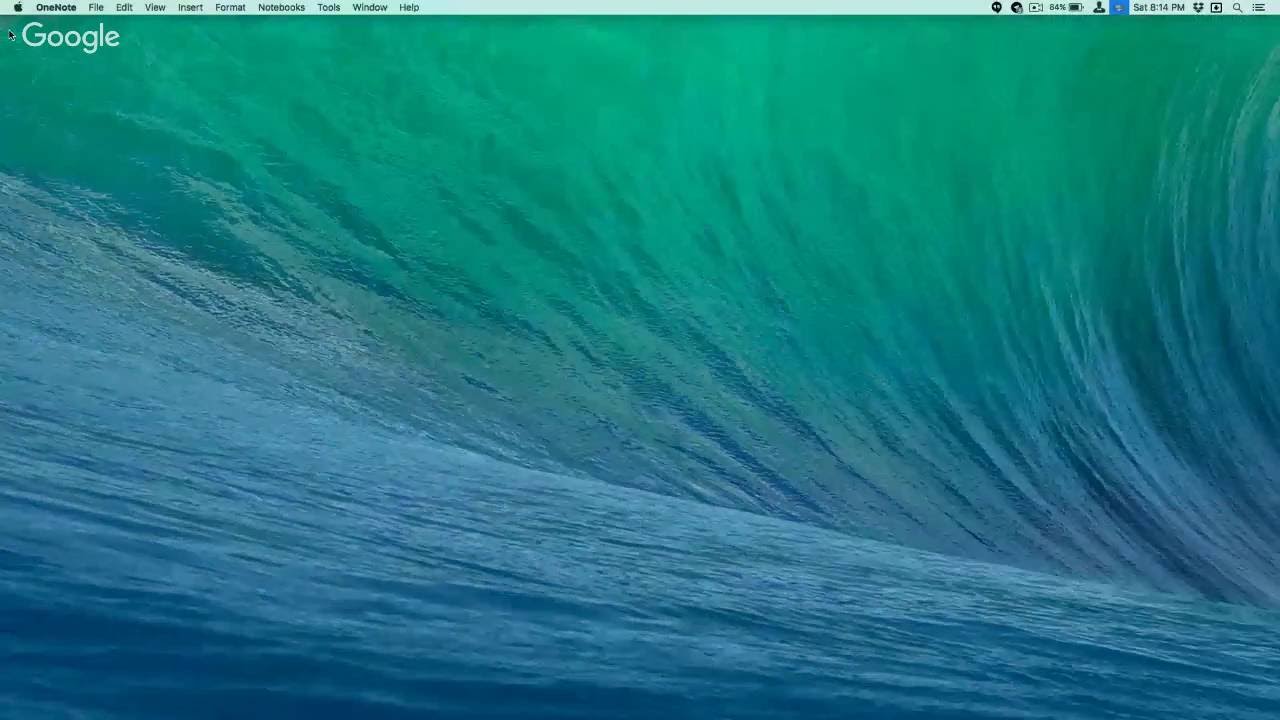Open the Help menu
Screen dimensions: 1280x720
coord(409,7)
